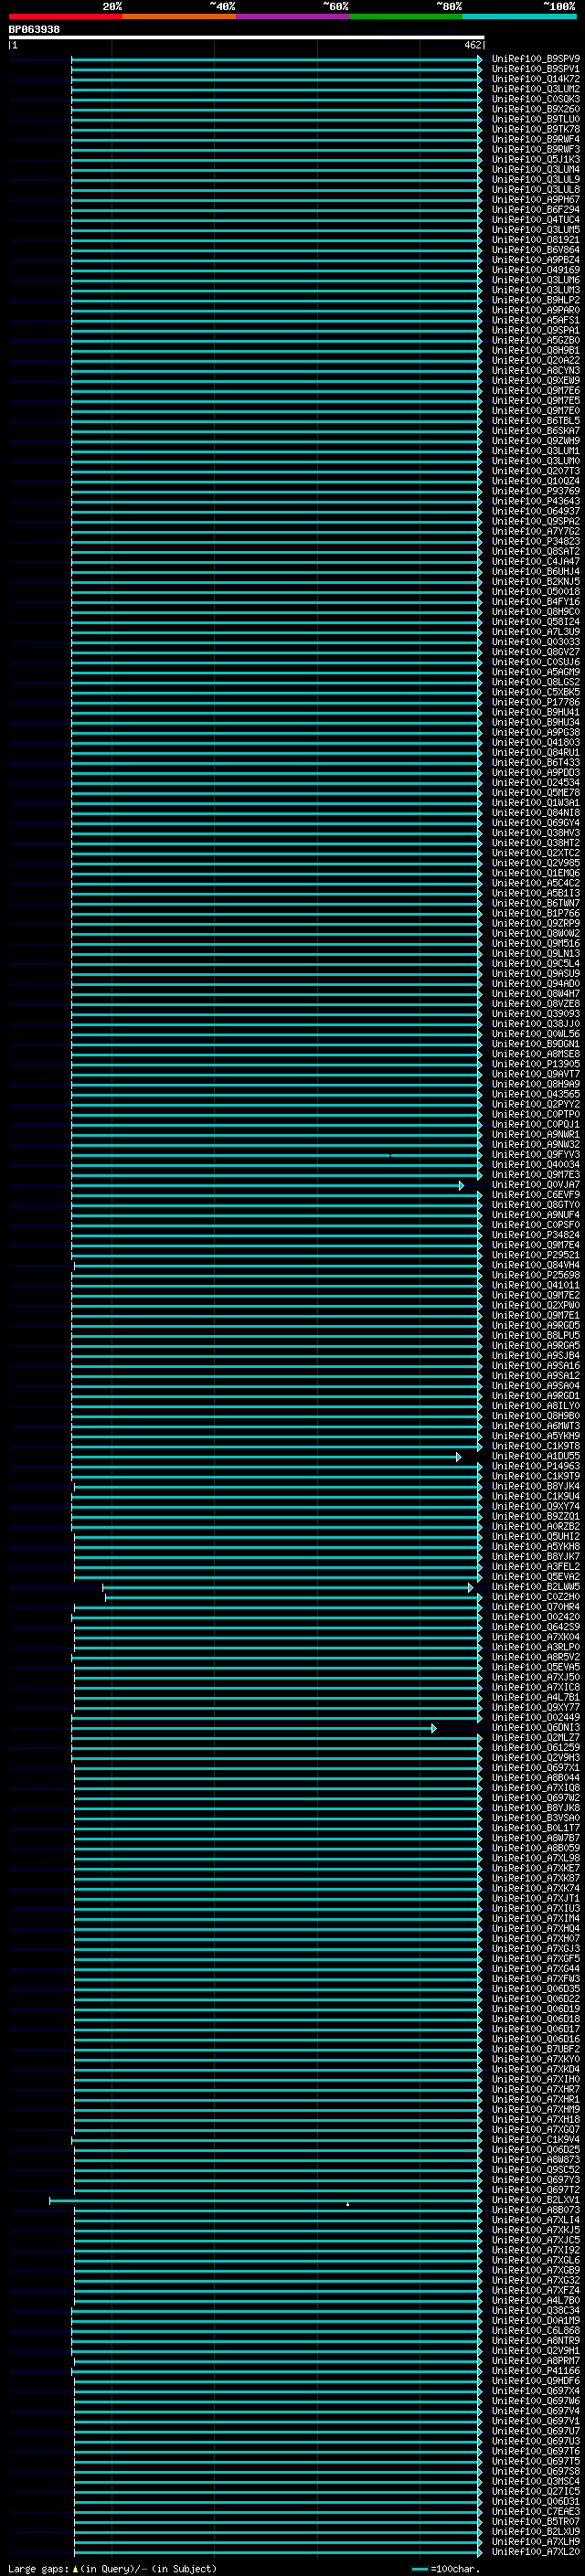This screenshot has height=2576, width=585.
Task: Open hit UniRef100_B9SPV9
Action: 535,59
